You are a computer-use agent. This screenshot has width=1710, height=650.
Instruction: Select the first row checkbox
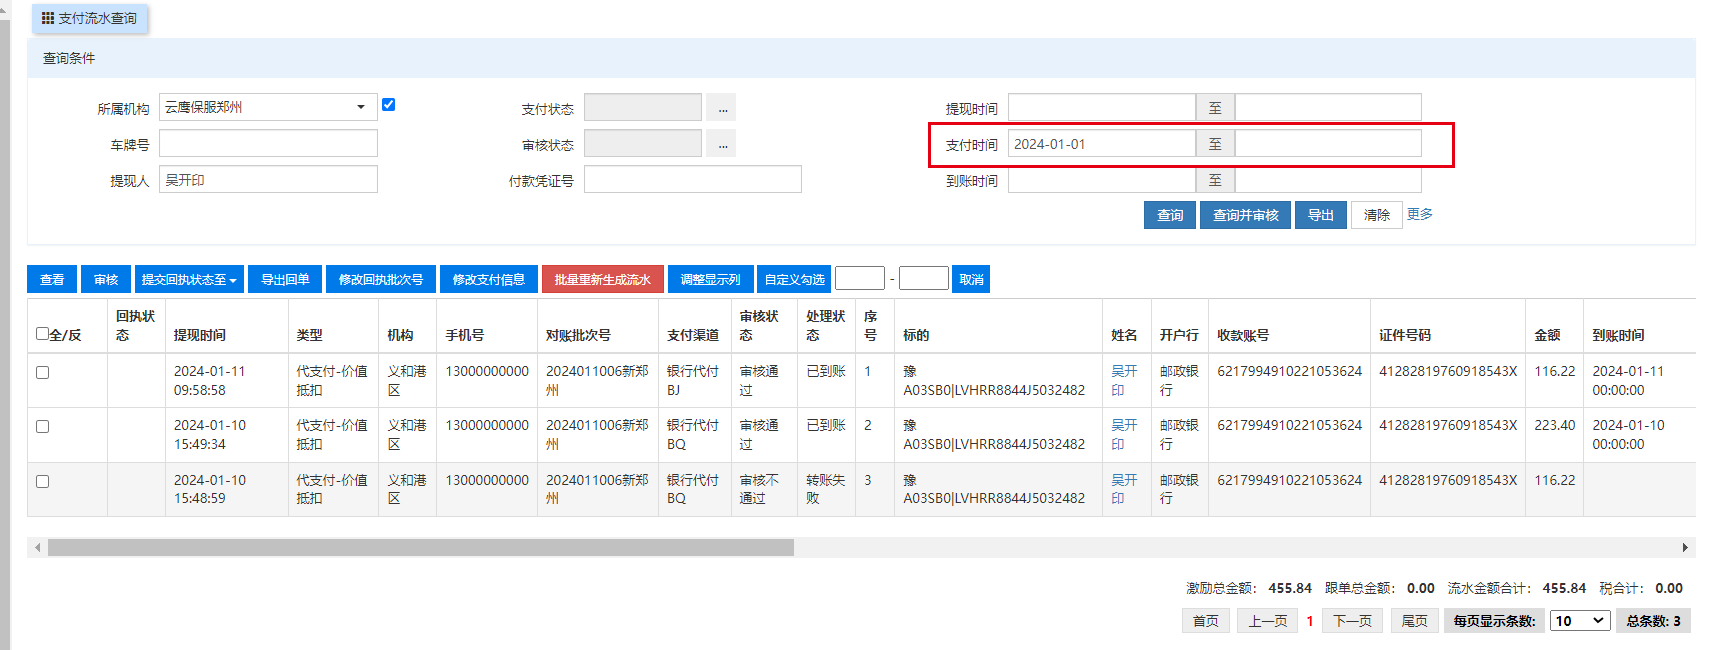coord(43,372)
